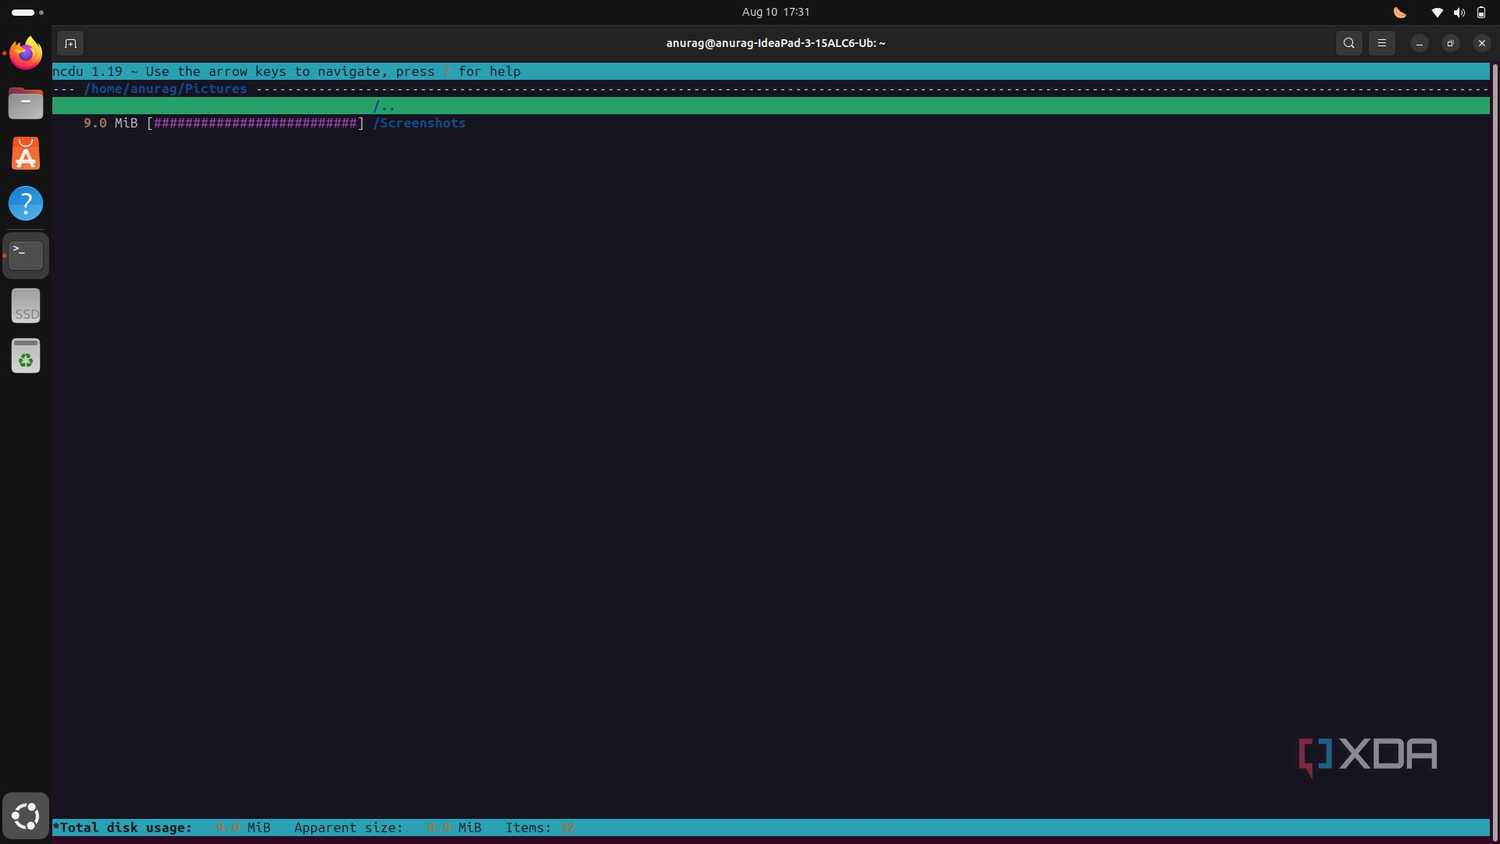Open the clock showing Aug 10 17:31
The width and height of the screenshot is (1500, 844).
click(776, 12)
